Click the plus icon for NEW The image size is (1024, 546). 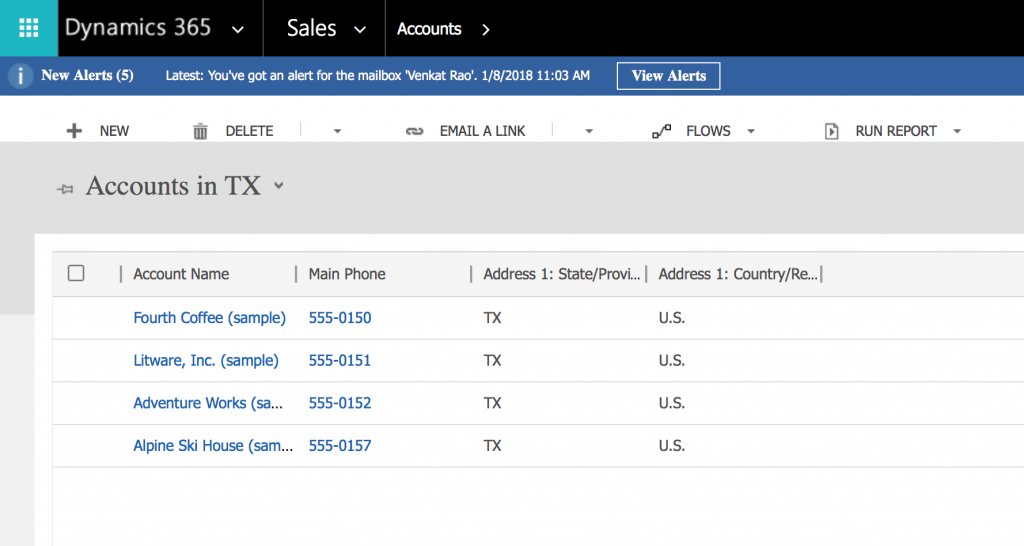coord(74,131)
